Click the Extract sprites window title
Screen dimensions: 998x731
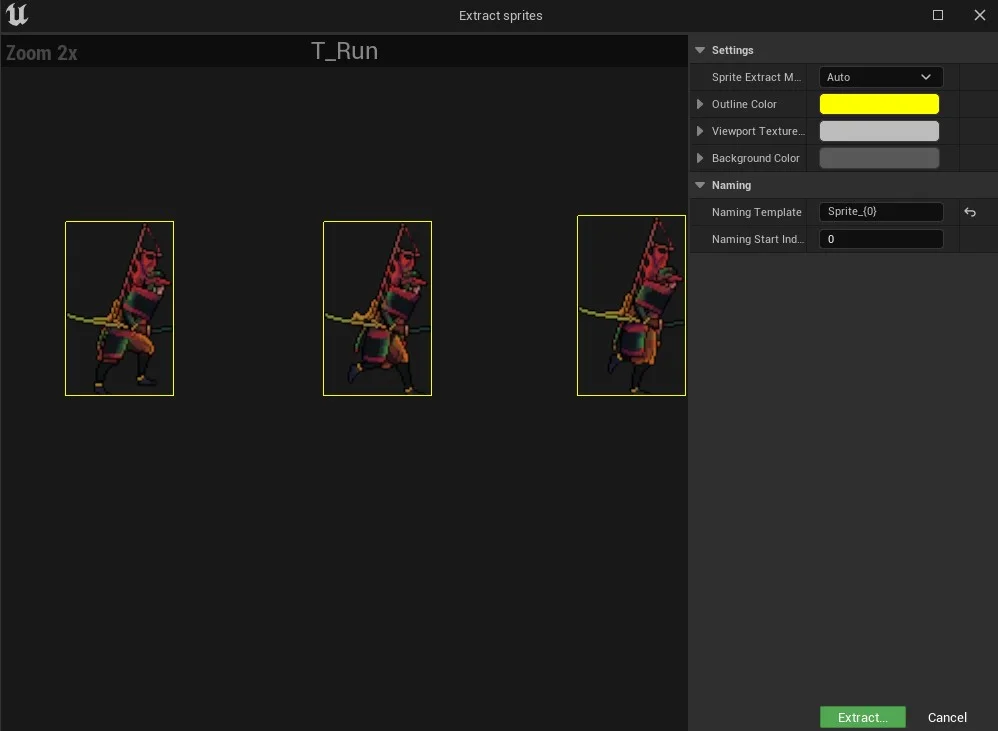pyautogui.click(x=500, y=15)
